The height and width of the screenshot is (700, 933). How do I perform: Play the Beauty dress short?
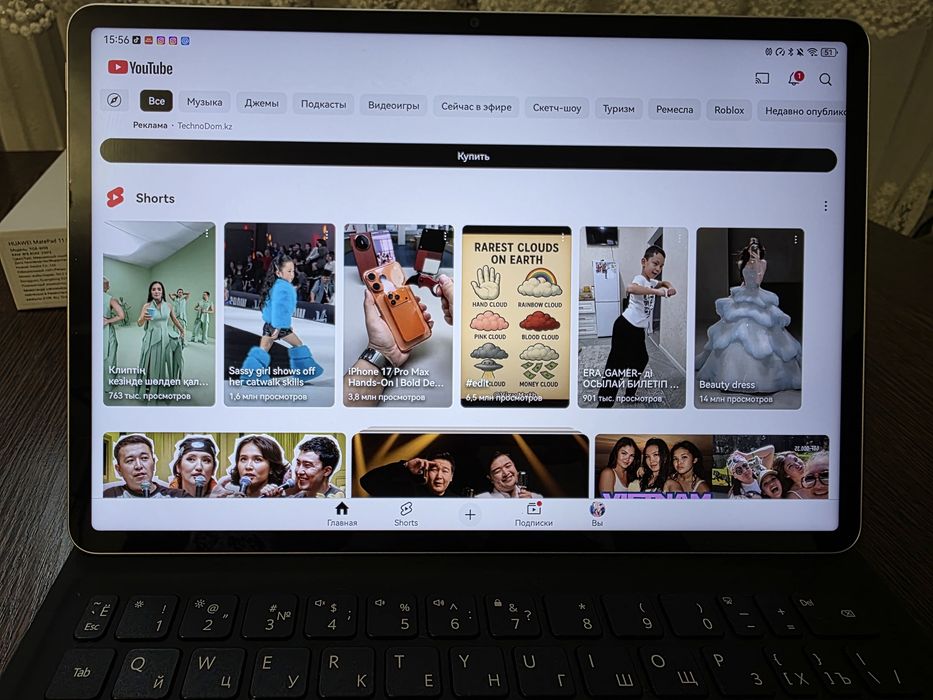click(x=749, y=318)
